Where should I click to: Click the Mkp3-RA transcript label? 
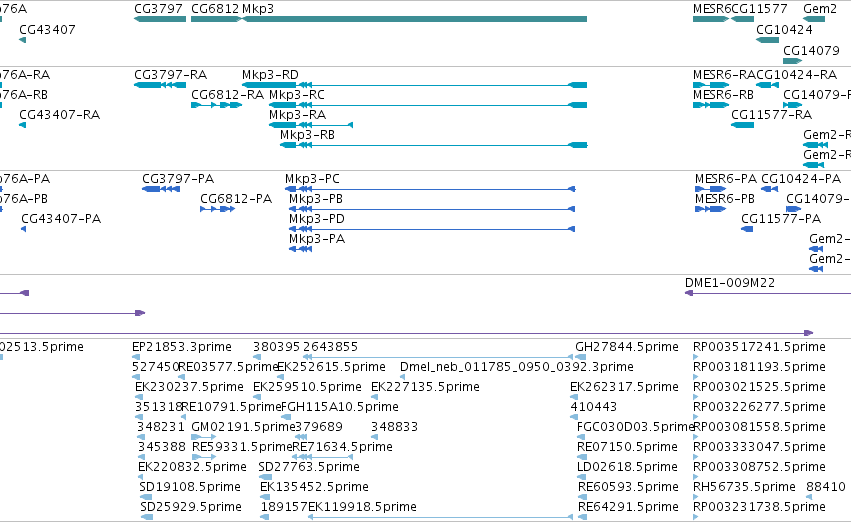[x=297, y=115]
